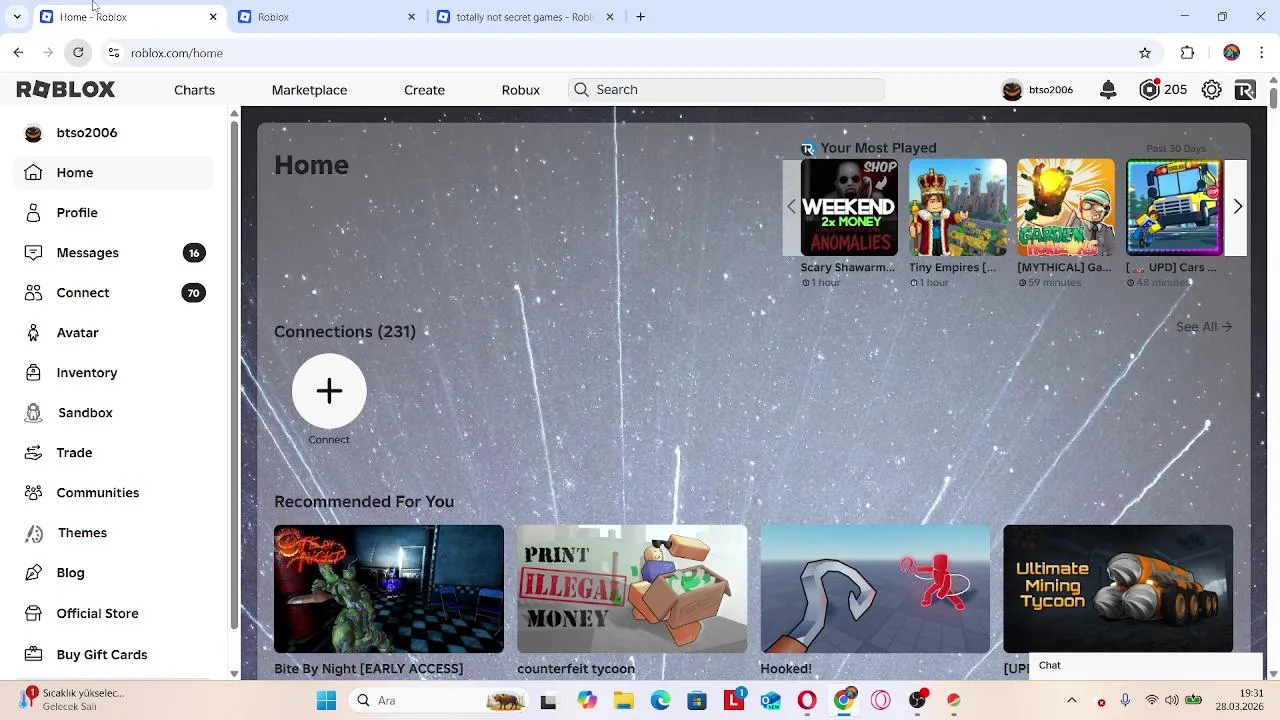1280x720 pixels.
Task: Click the Messages 16 unread badge
Action: tap(194, 253)
